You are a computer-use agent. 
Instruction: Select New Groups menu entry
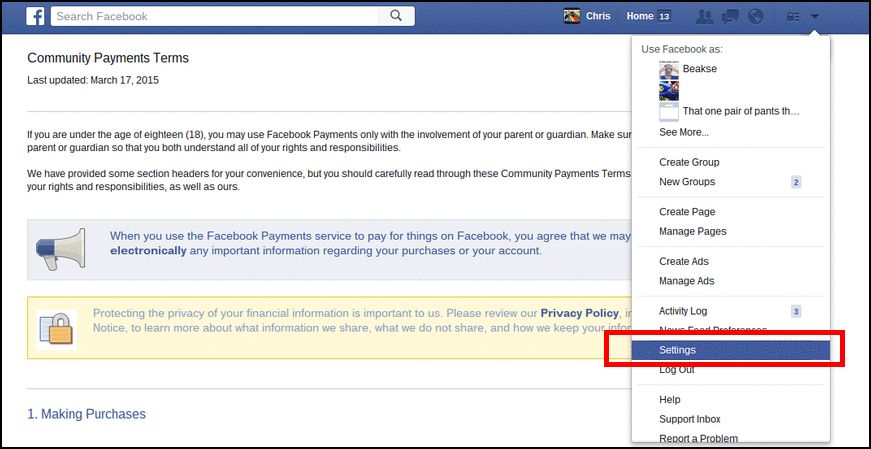pos(687,182)
